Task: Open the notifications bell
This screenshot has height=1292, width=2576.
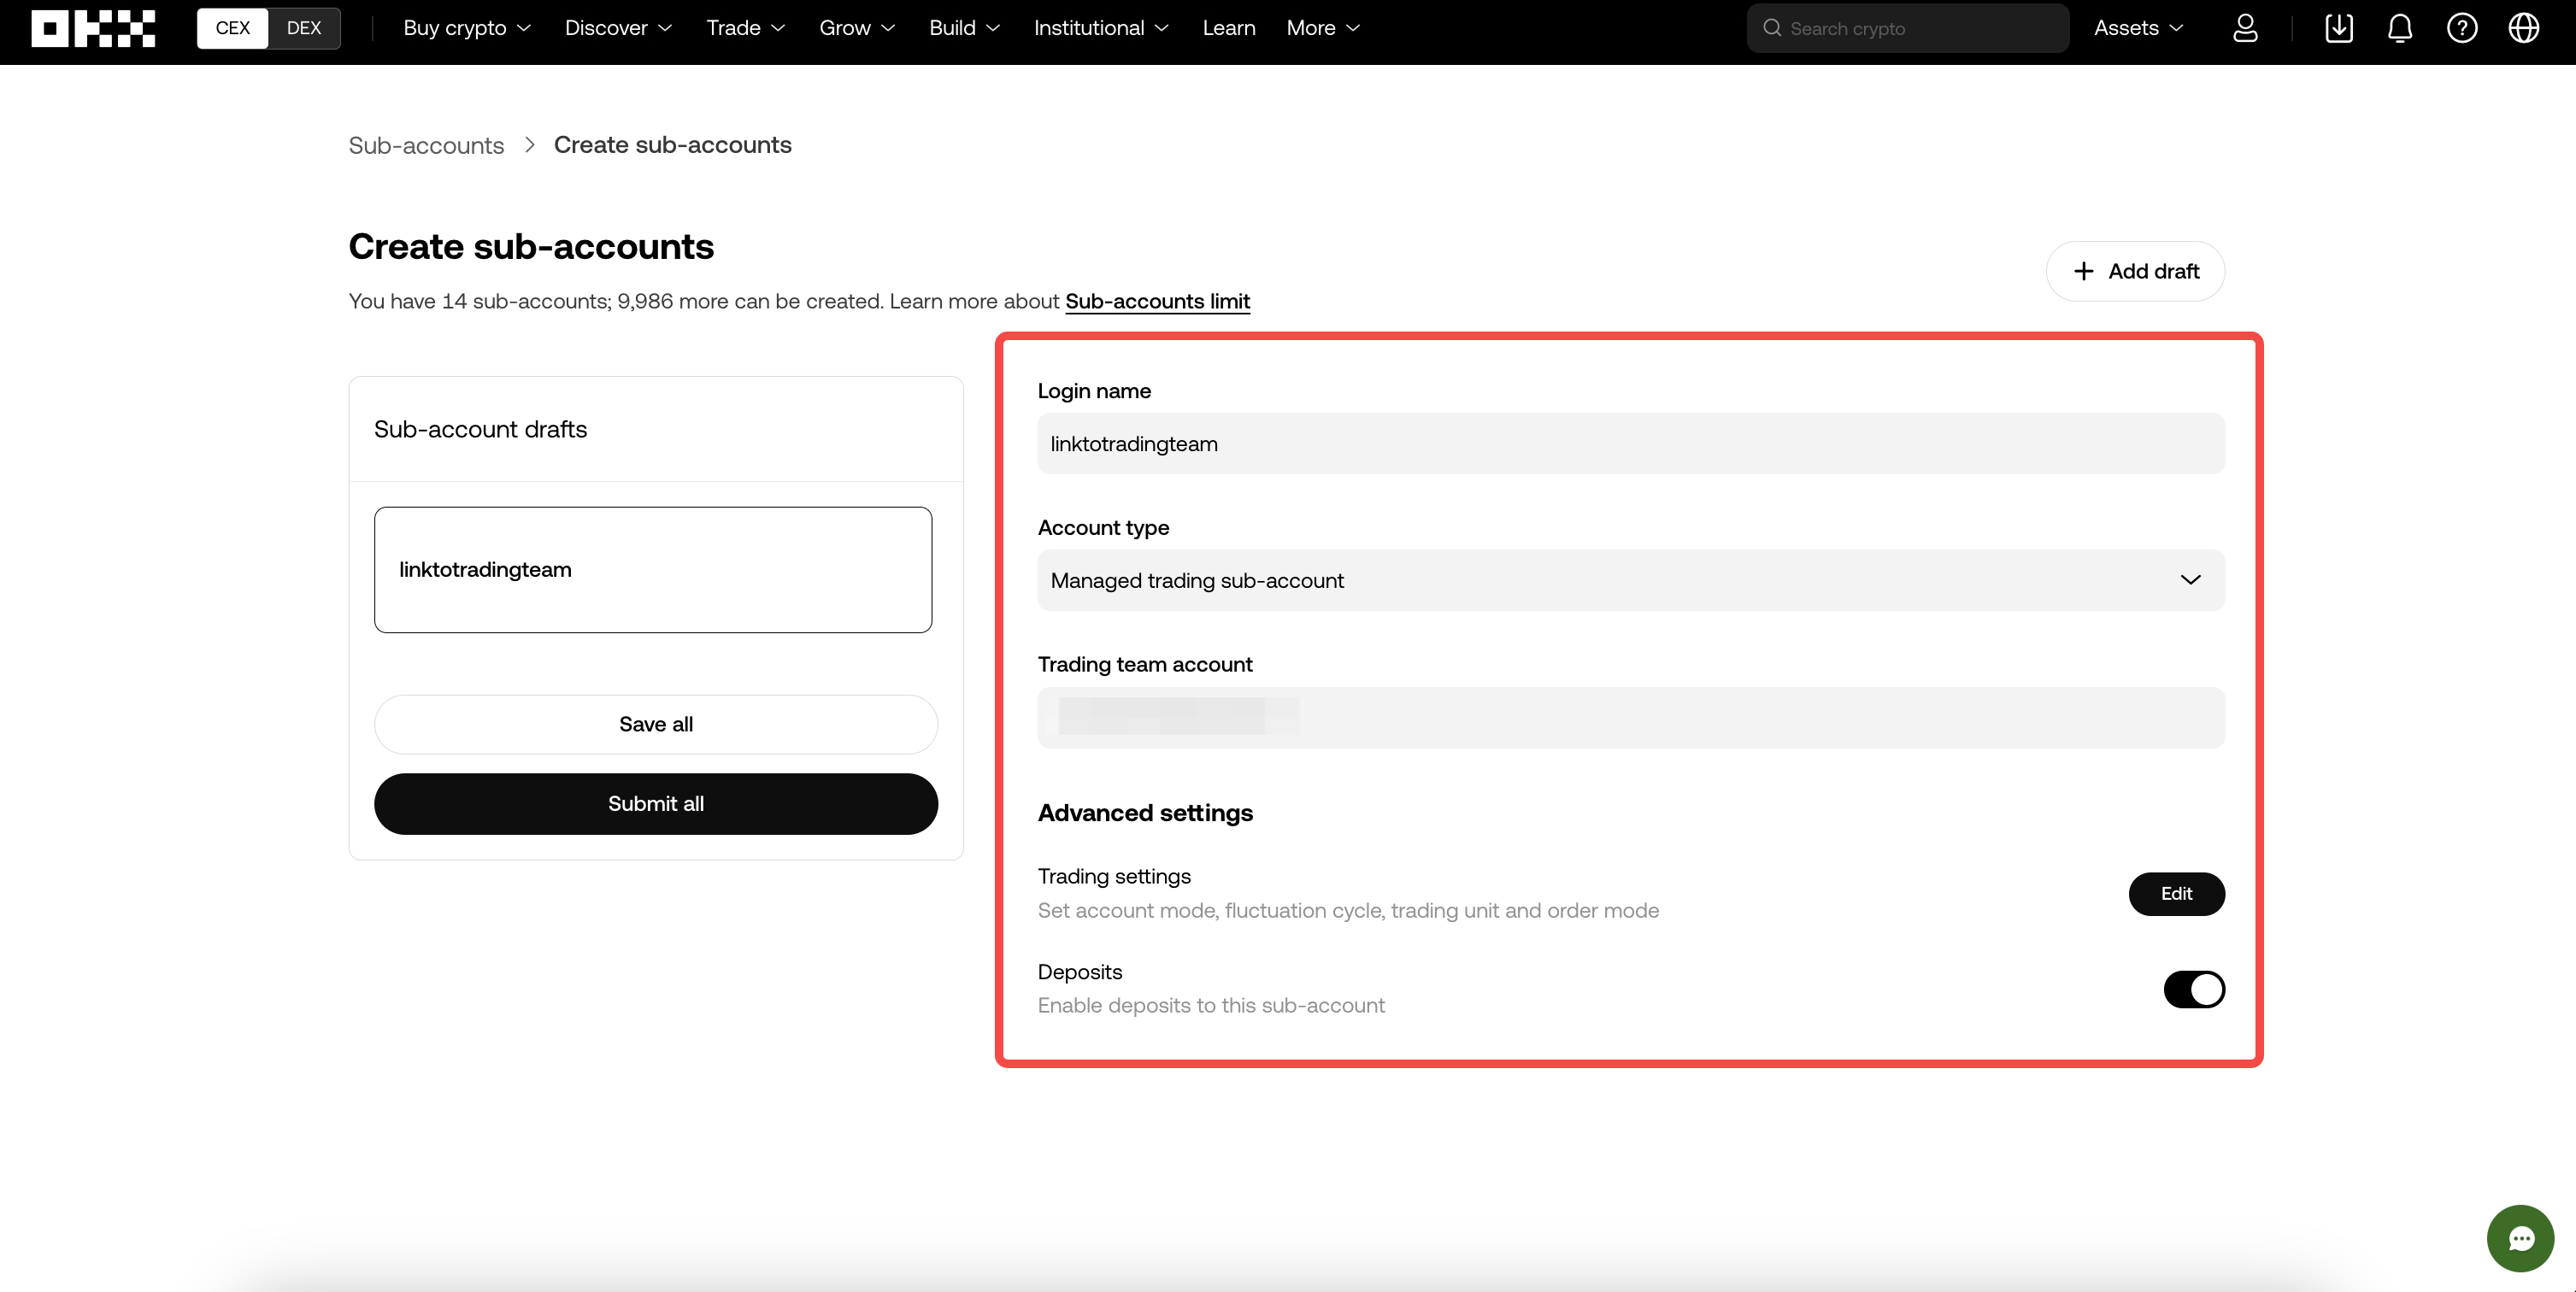Action: pyautogui.click(x=2400, y=28)
